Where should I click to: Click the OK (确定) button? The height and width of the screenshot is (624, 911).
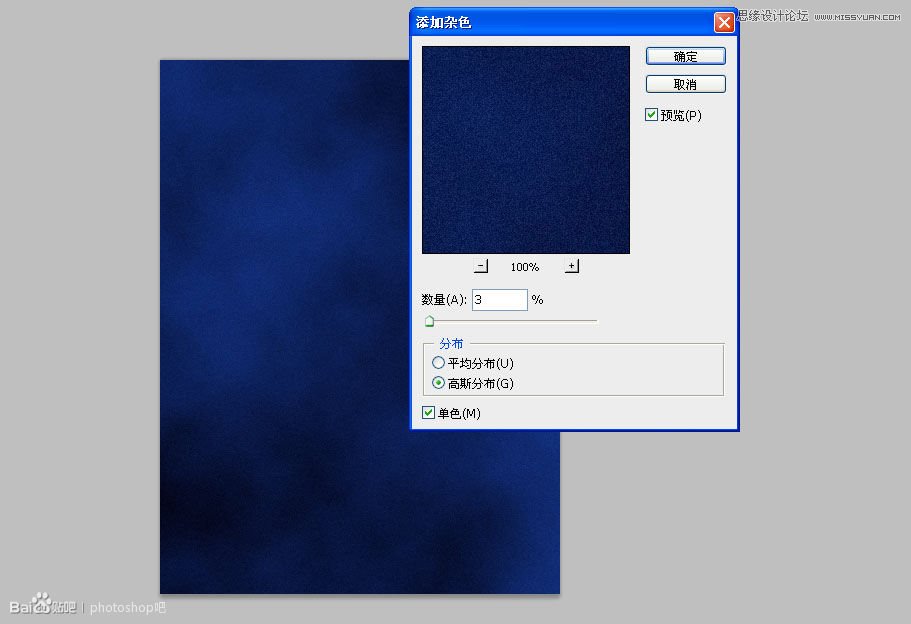click(685, 56)
